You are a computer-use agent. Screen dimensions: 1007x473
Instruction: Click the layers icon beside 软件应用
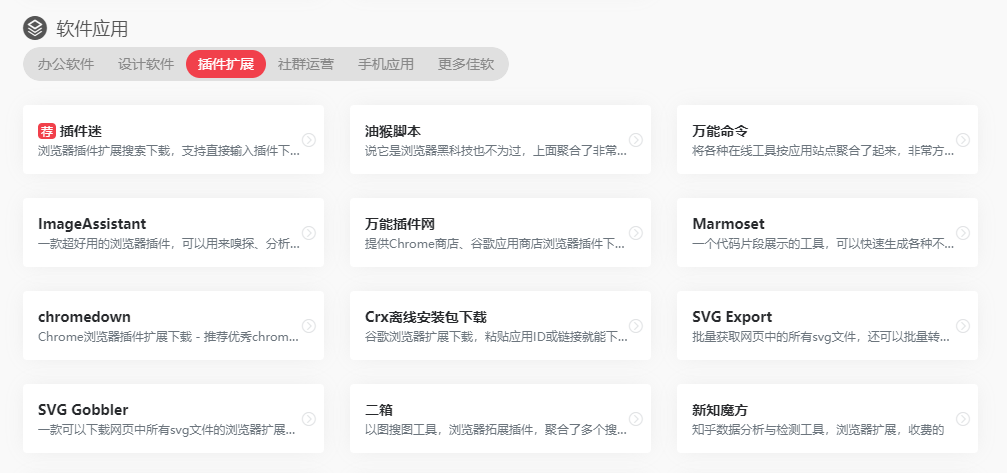[x=35, y=28]
